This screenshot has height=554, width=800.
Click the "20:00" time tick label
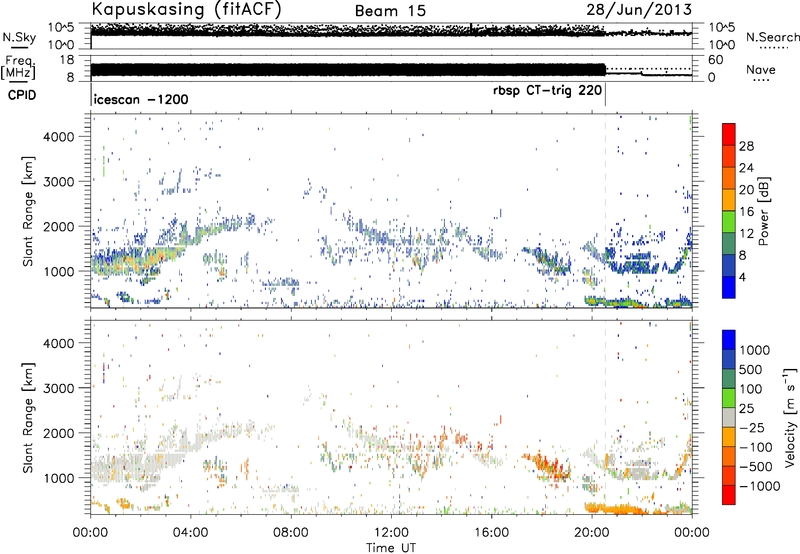click(592, 533)
